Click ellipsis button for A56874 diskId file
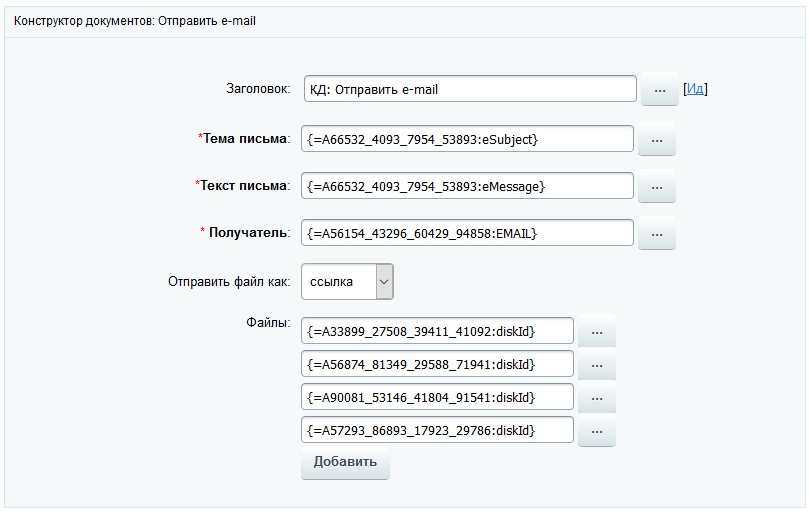The height and width of the screenshot is (512, 809). (x=597, y=365)
